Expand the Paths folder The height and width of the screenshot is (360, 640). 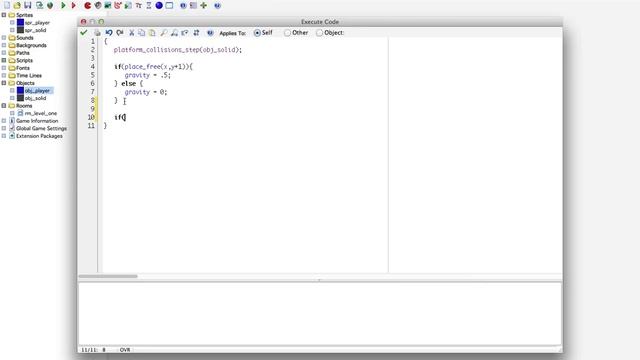(x=4, y=53)
